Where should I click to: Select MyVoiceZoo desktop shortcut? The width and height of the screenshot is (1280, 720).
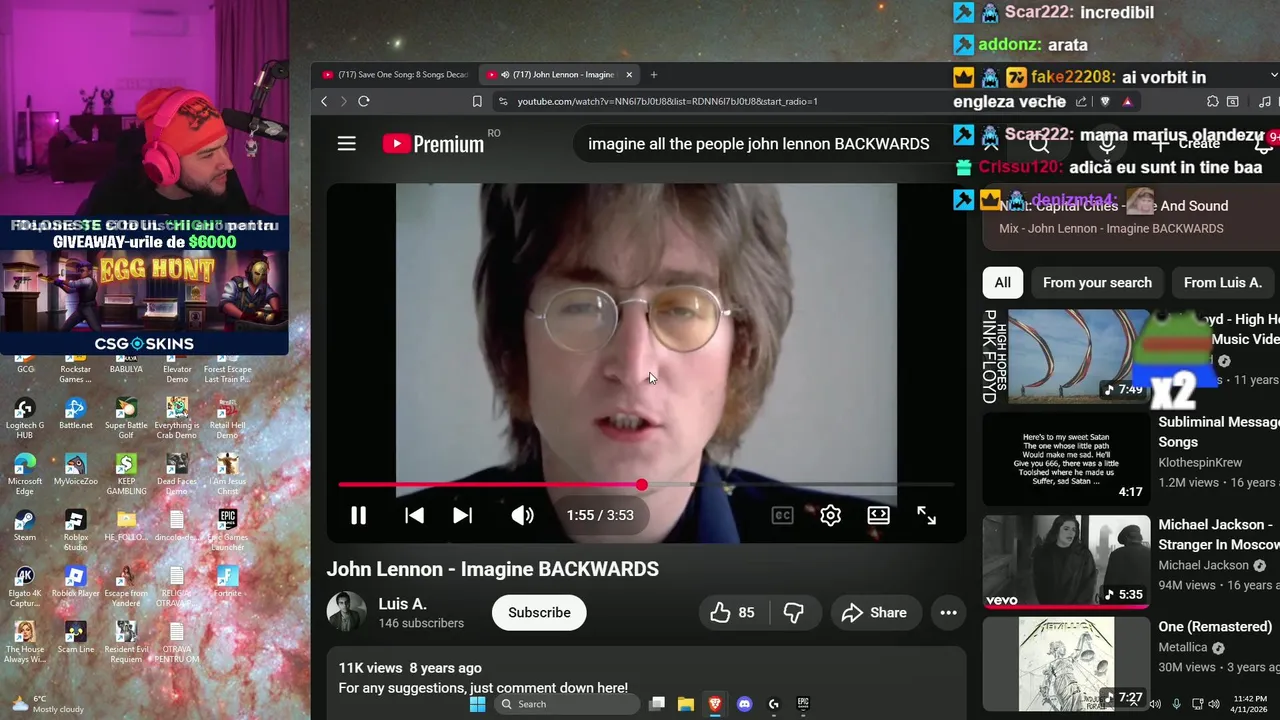click(75, 470)
